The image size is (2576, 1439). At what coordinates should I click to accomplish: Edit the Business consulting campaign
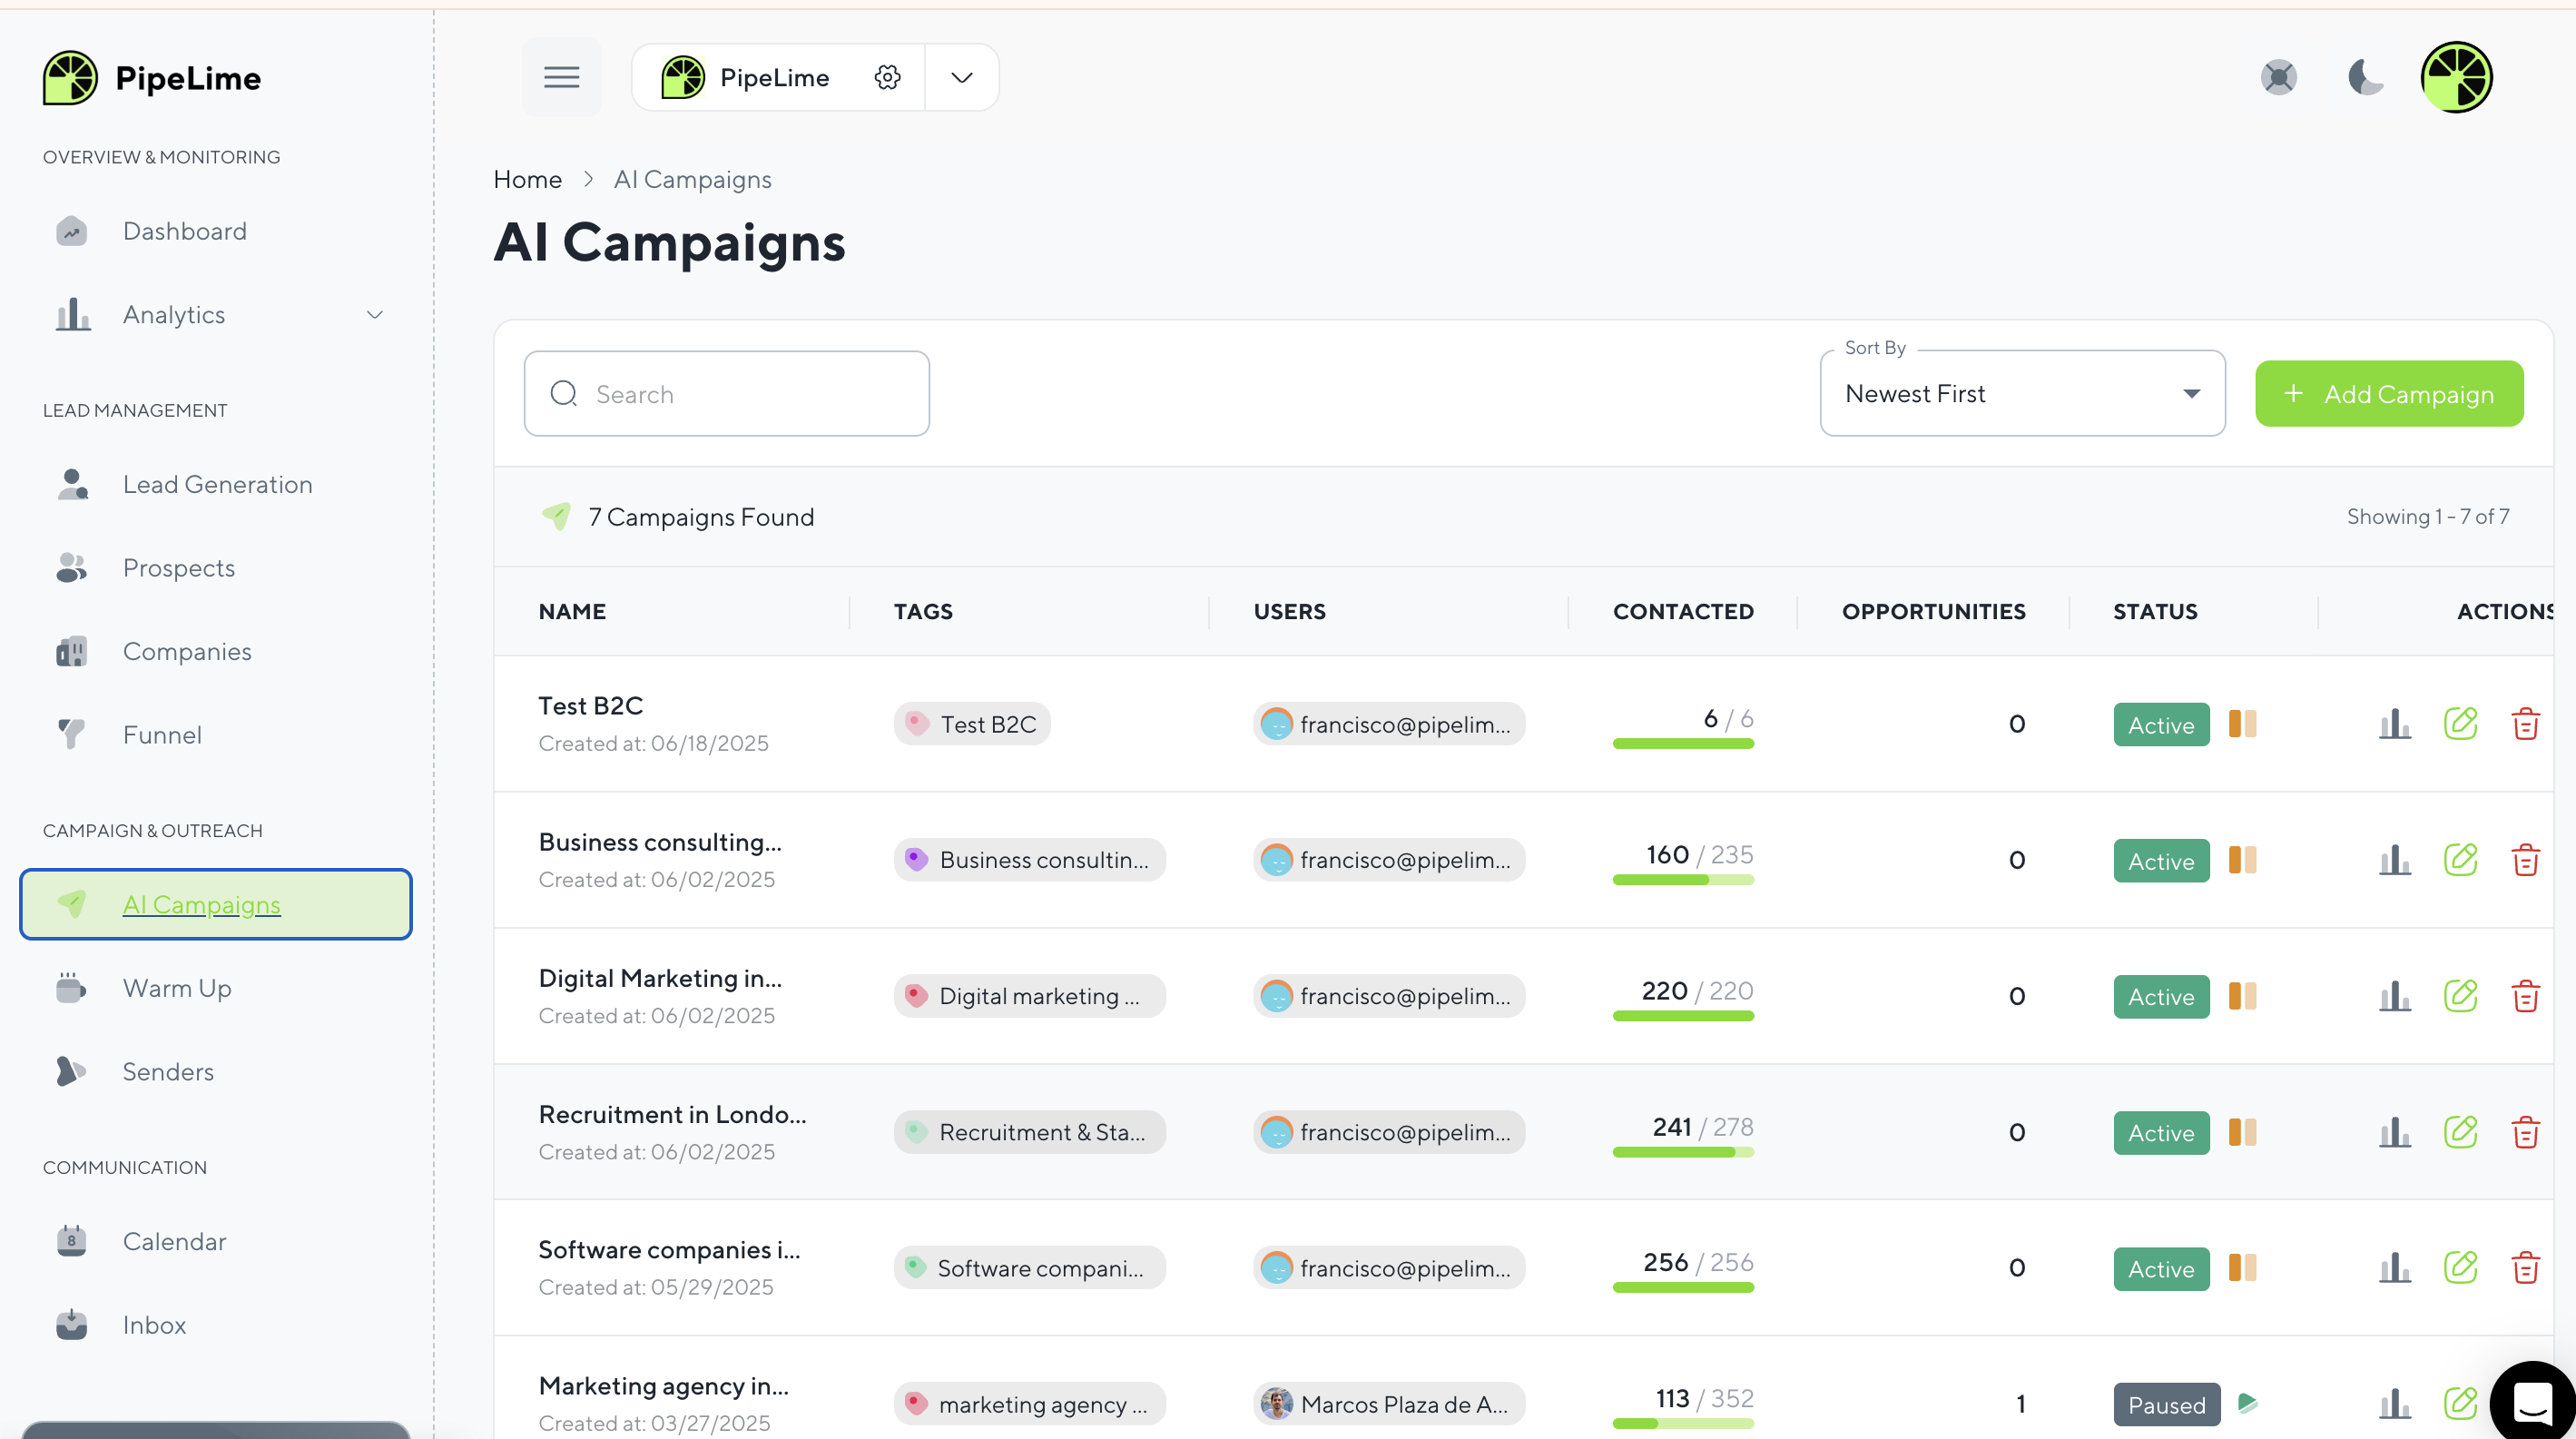coord(2460,859)
